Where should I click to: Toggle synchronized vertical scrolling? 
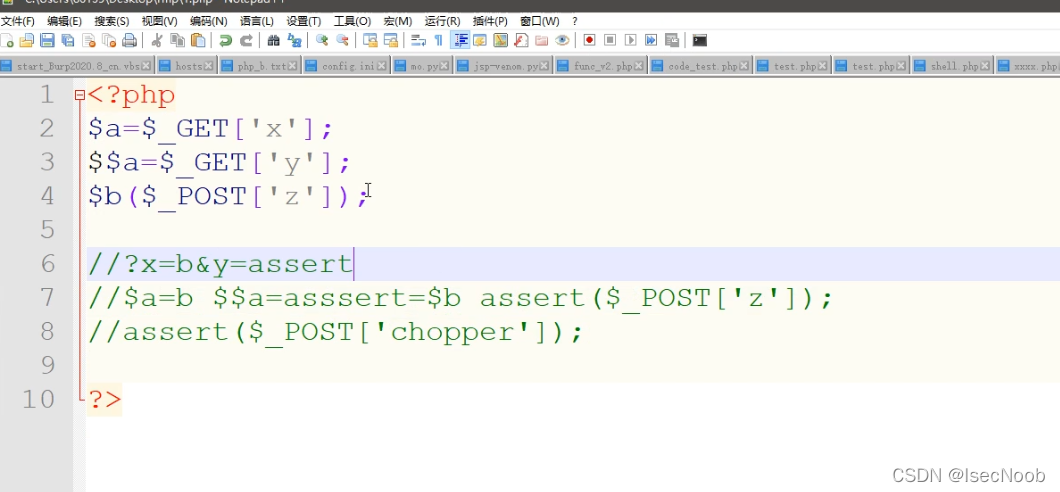coord(370,41)
